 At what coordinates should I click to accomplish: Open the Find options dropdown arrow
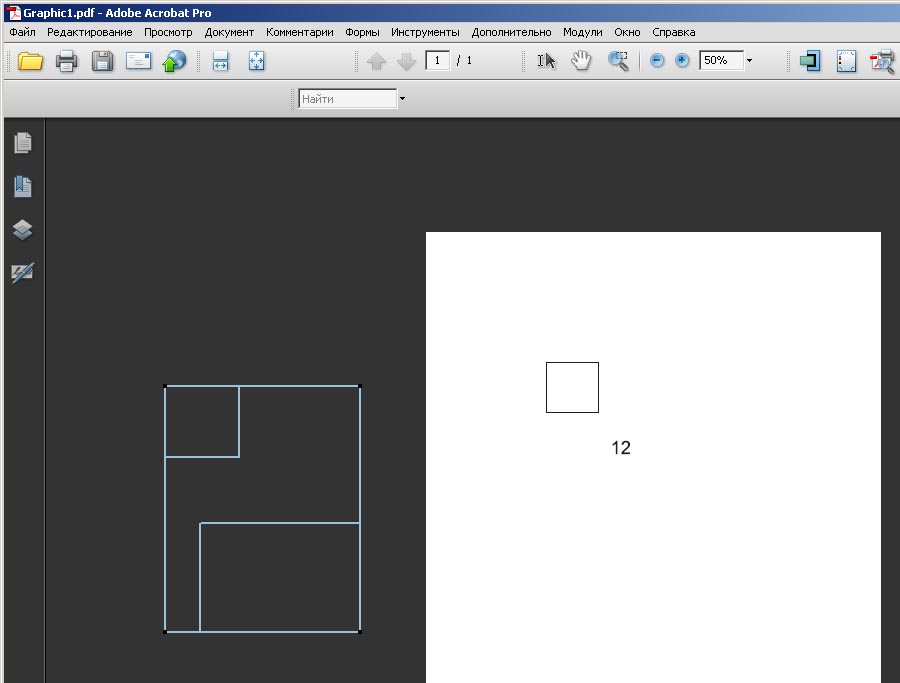tap(402, 99)
